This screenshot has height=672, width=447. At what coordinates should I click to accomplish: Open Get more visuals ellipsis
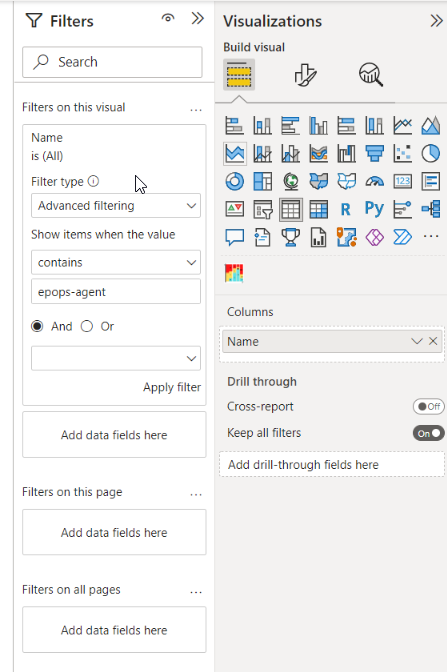tap(431, 236)
